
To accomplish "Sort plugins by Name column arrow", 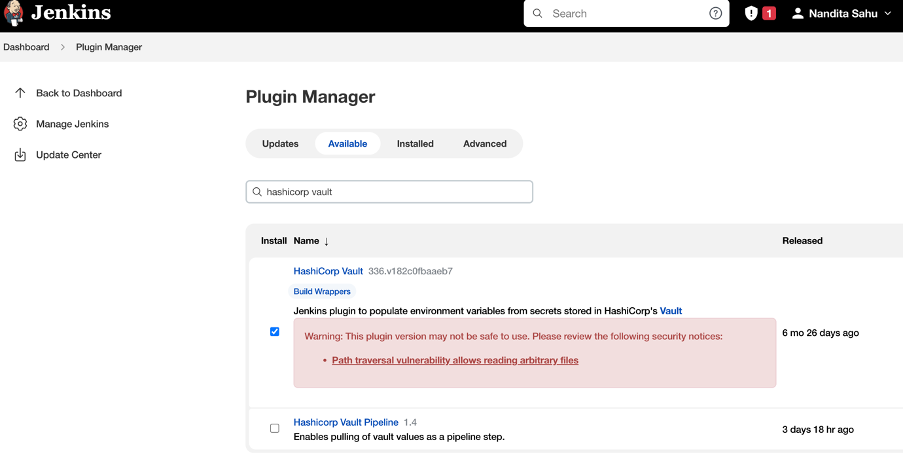I will (326, 241).
